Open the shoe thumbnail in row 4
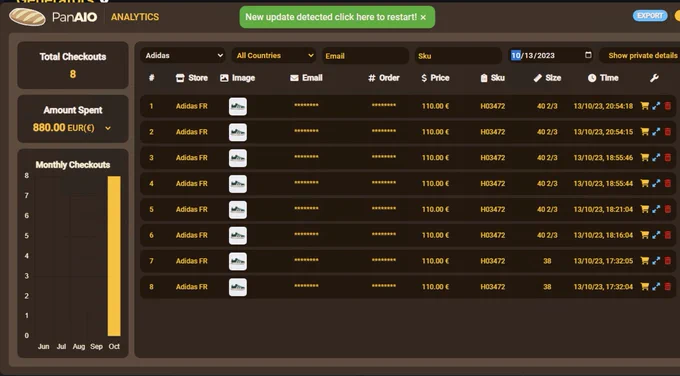 [x=238, y=184]
